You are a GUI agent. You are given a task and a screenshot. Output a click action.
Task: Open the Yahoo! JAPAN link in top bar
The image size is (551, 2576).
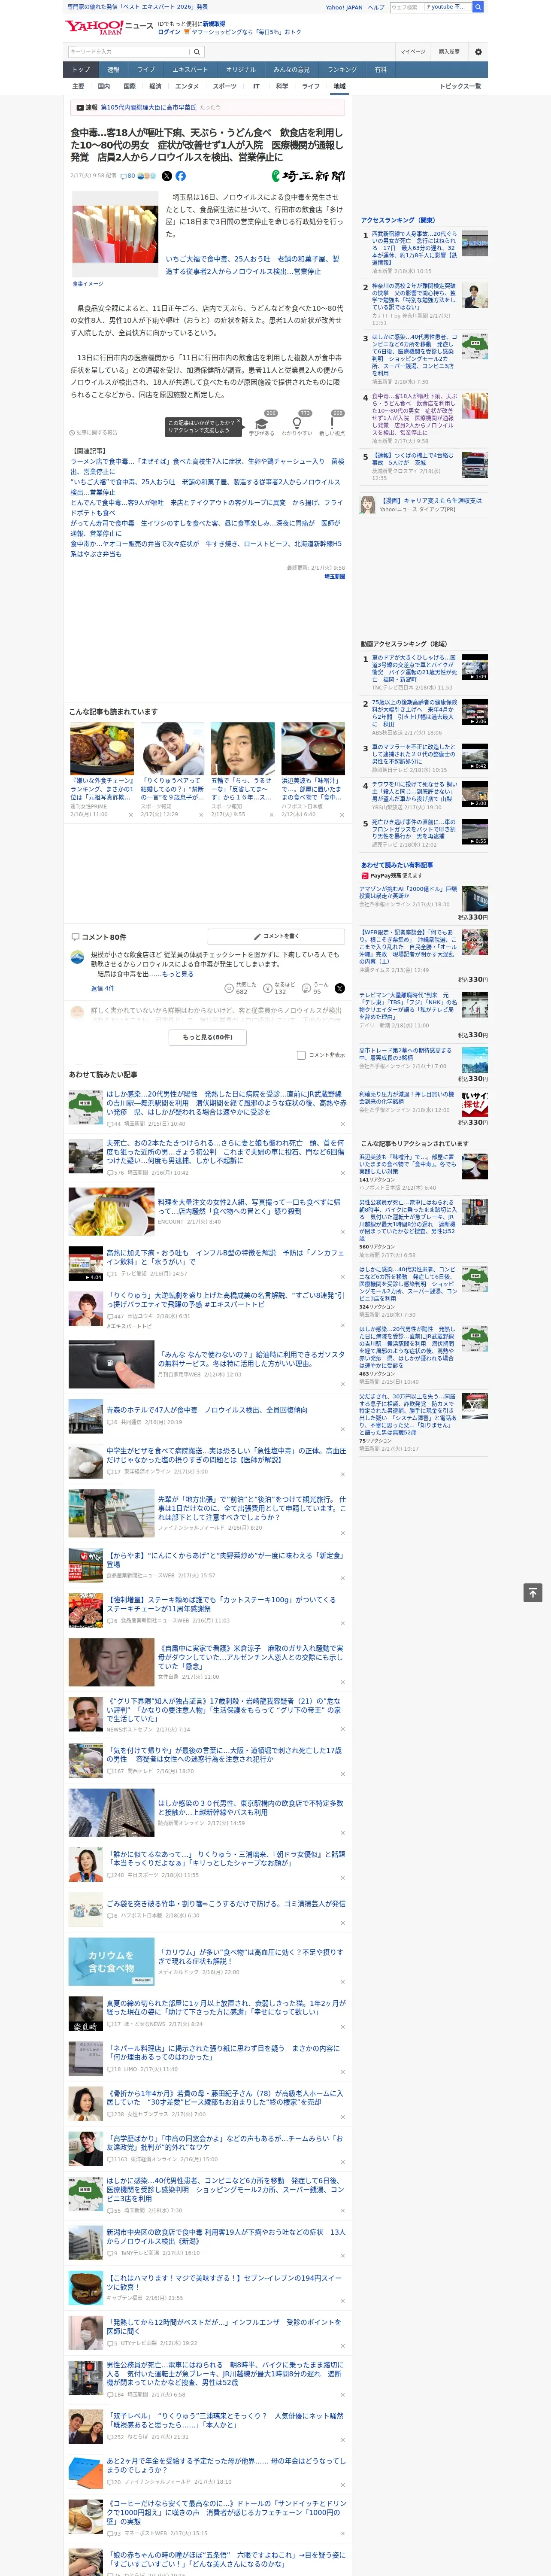coord(344,7)
